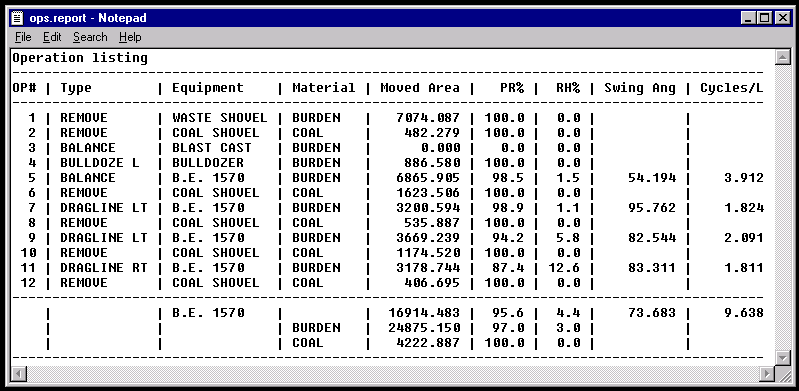Click the horizontal scrollbar track
Screen dimensions: 799x391
pos(392,374)
